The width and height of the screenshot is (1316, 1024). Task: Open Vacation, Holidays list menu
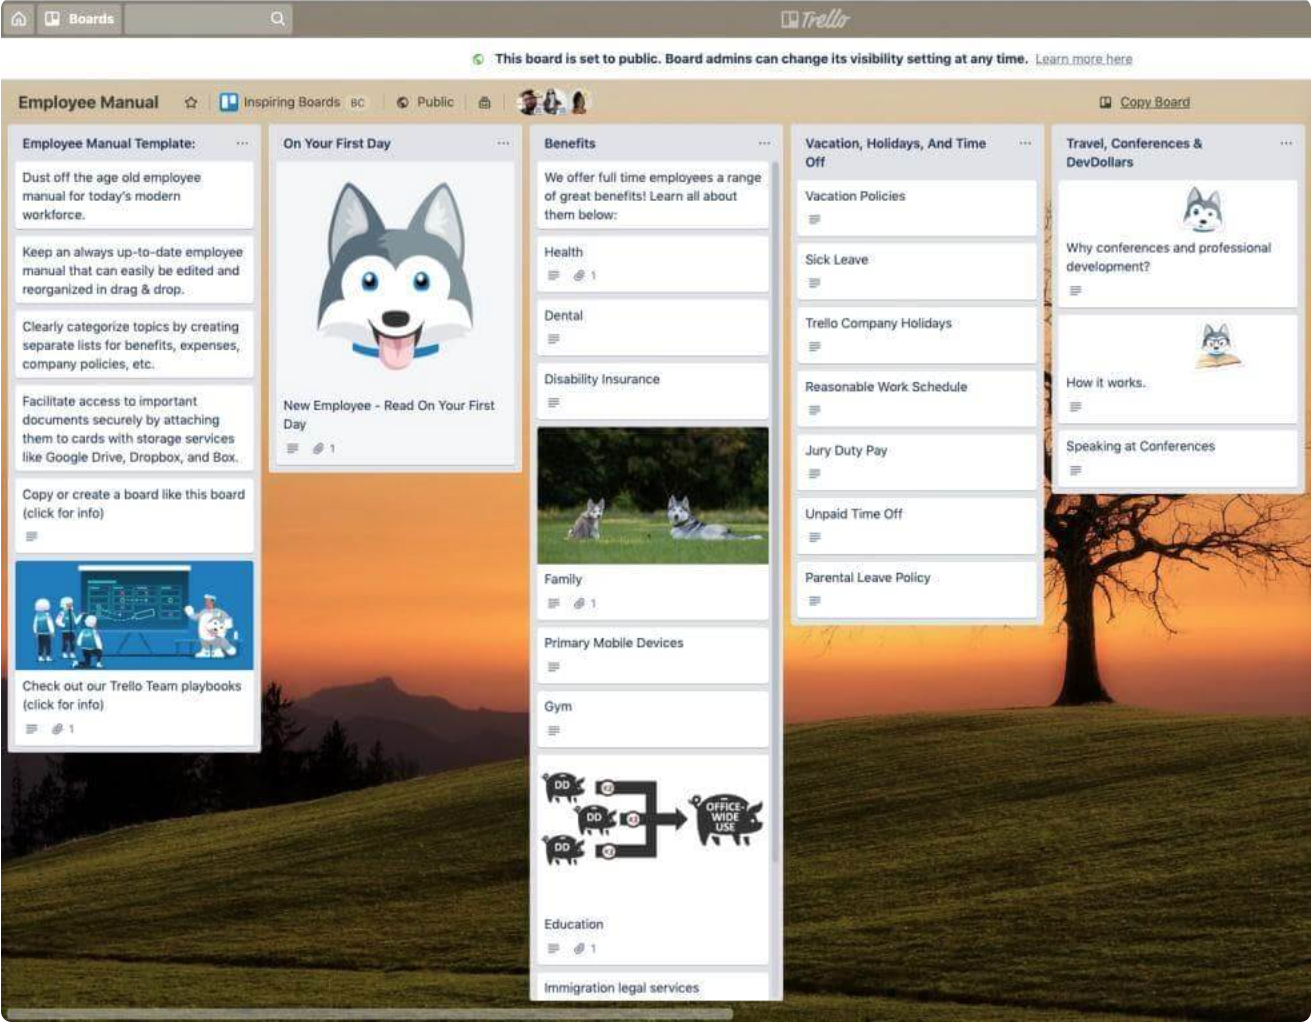[x=1025, y=143]
